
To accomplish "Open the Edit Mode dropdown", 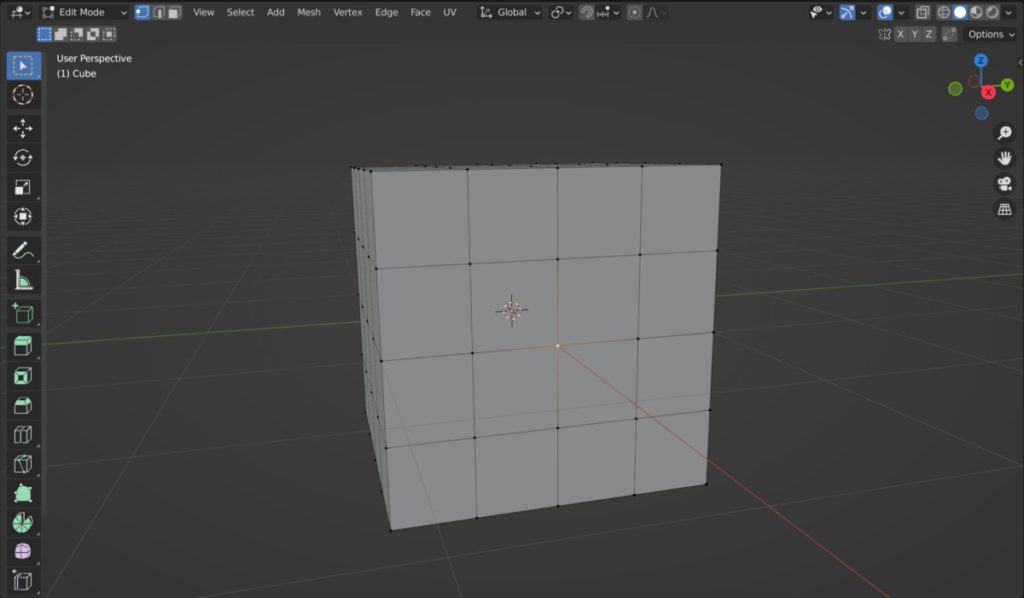I will [84, 12].
